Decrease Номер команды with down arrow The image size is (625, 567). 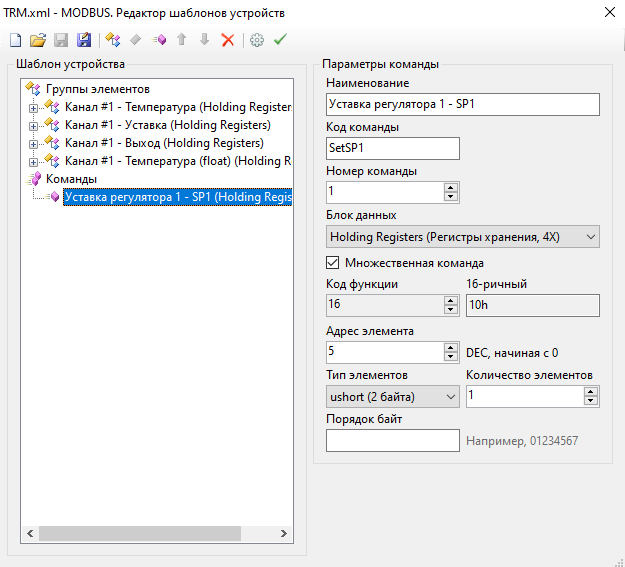450,197
